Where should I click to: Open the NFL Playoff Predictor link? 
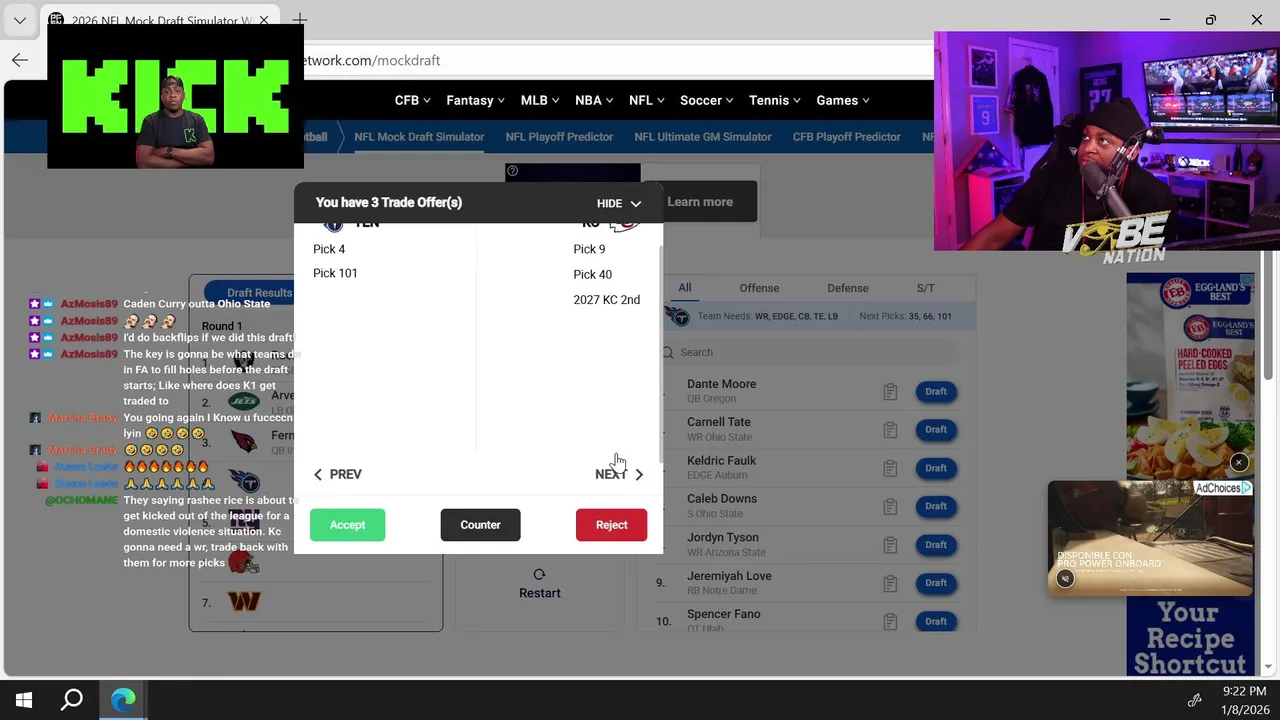pyautogui.click(x=559, y=137)
